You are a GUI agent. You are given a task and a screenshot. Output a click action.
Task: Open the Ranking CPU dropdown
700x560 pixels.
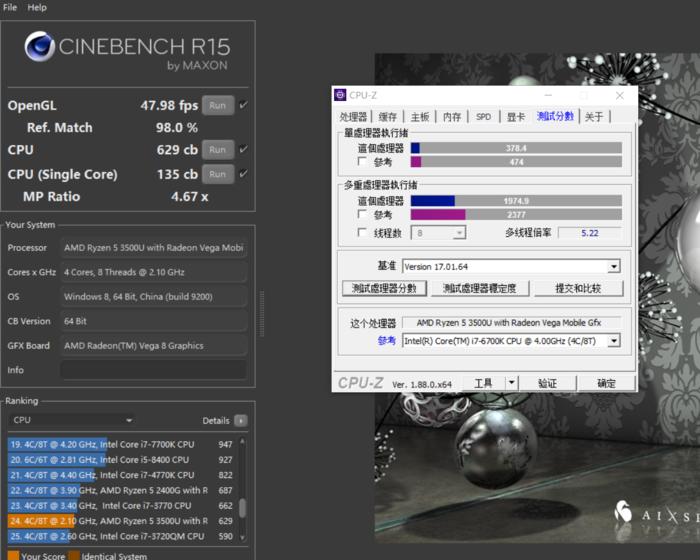(x=71, y=420)
